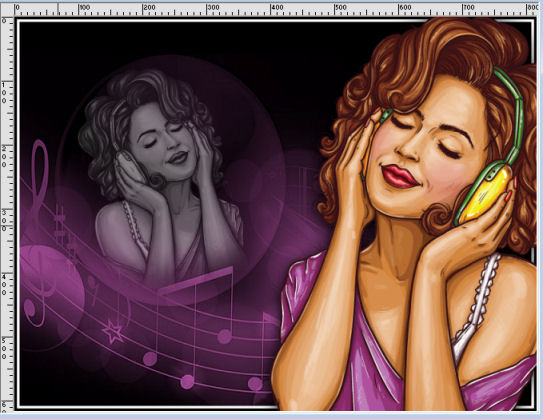Image resolution: width=543 pixels, height=419 pixels.
Task: Click the 700 mark on the horizontal ruler
Action: tap(469, 7)
